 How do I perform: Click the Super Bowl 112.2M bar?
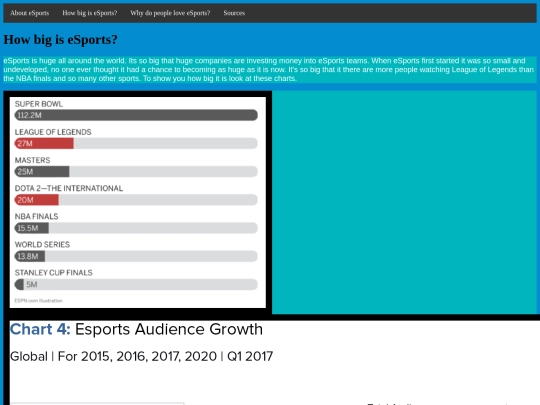(136, 115)
